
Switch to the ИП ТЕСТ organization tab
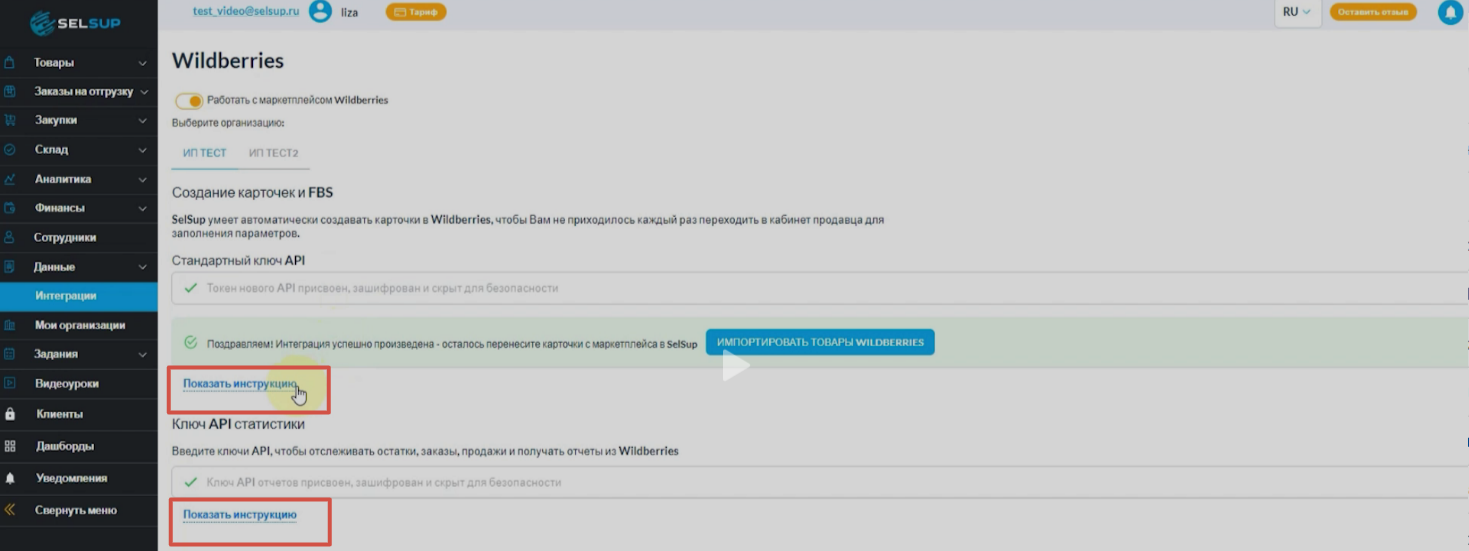pos(204,153)
